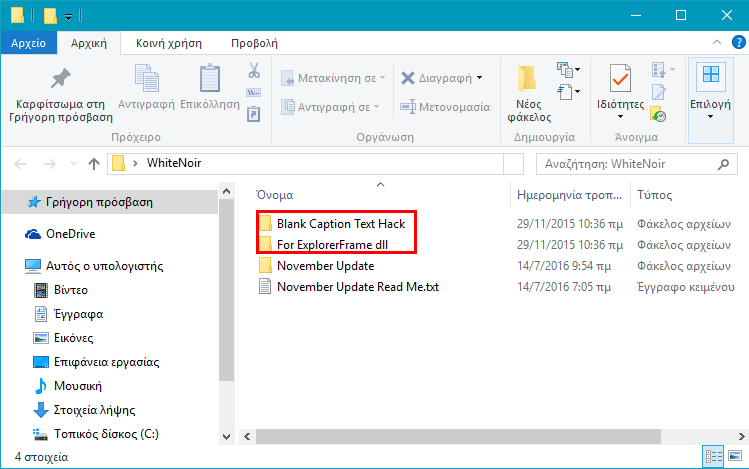Go up one level with the up arrow
Image resolution: width=749 pixels, height=469 pixels.
(x=94, y=164)
